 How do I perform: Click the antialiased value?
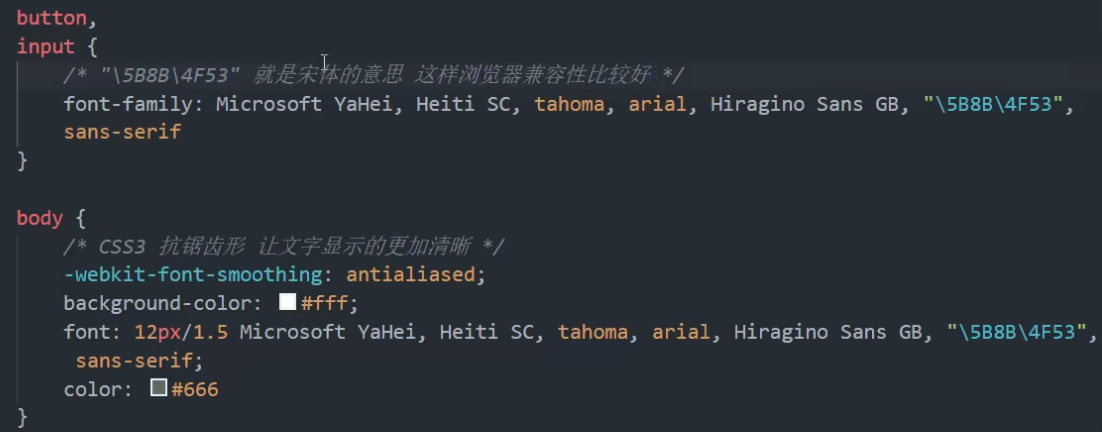tap(411, 275)
